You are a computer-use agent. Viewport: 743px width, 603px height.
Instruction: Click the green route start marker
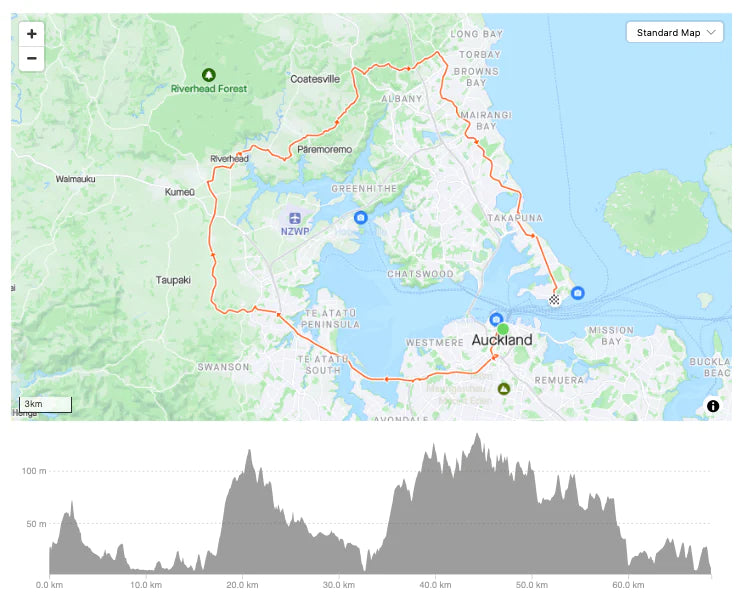[503, 329]
